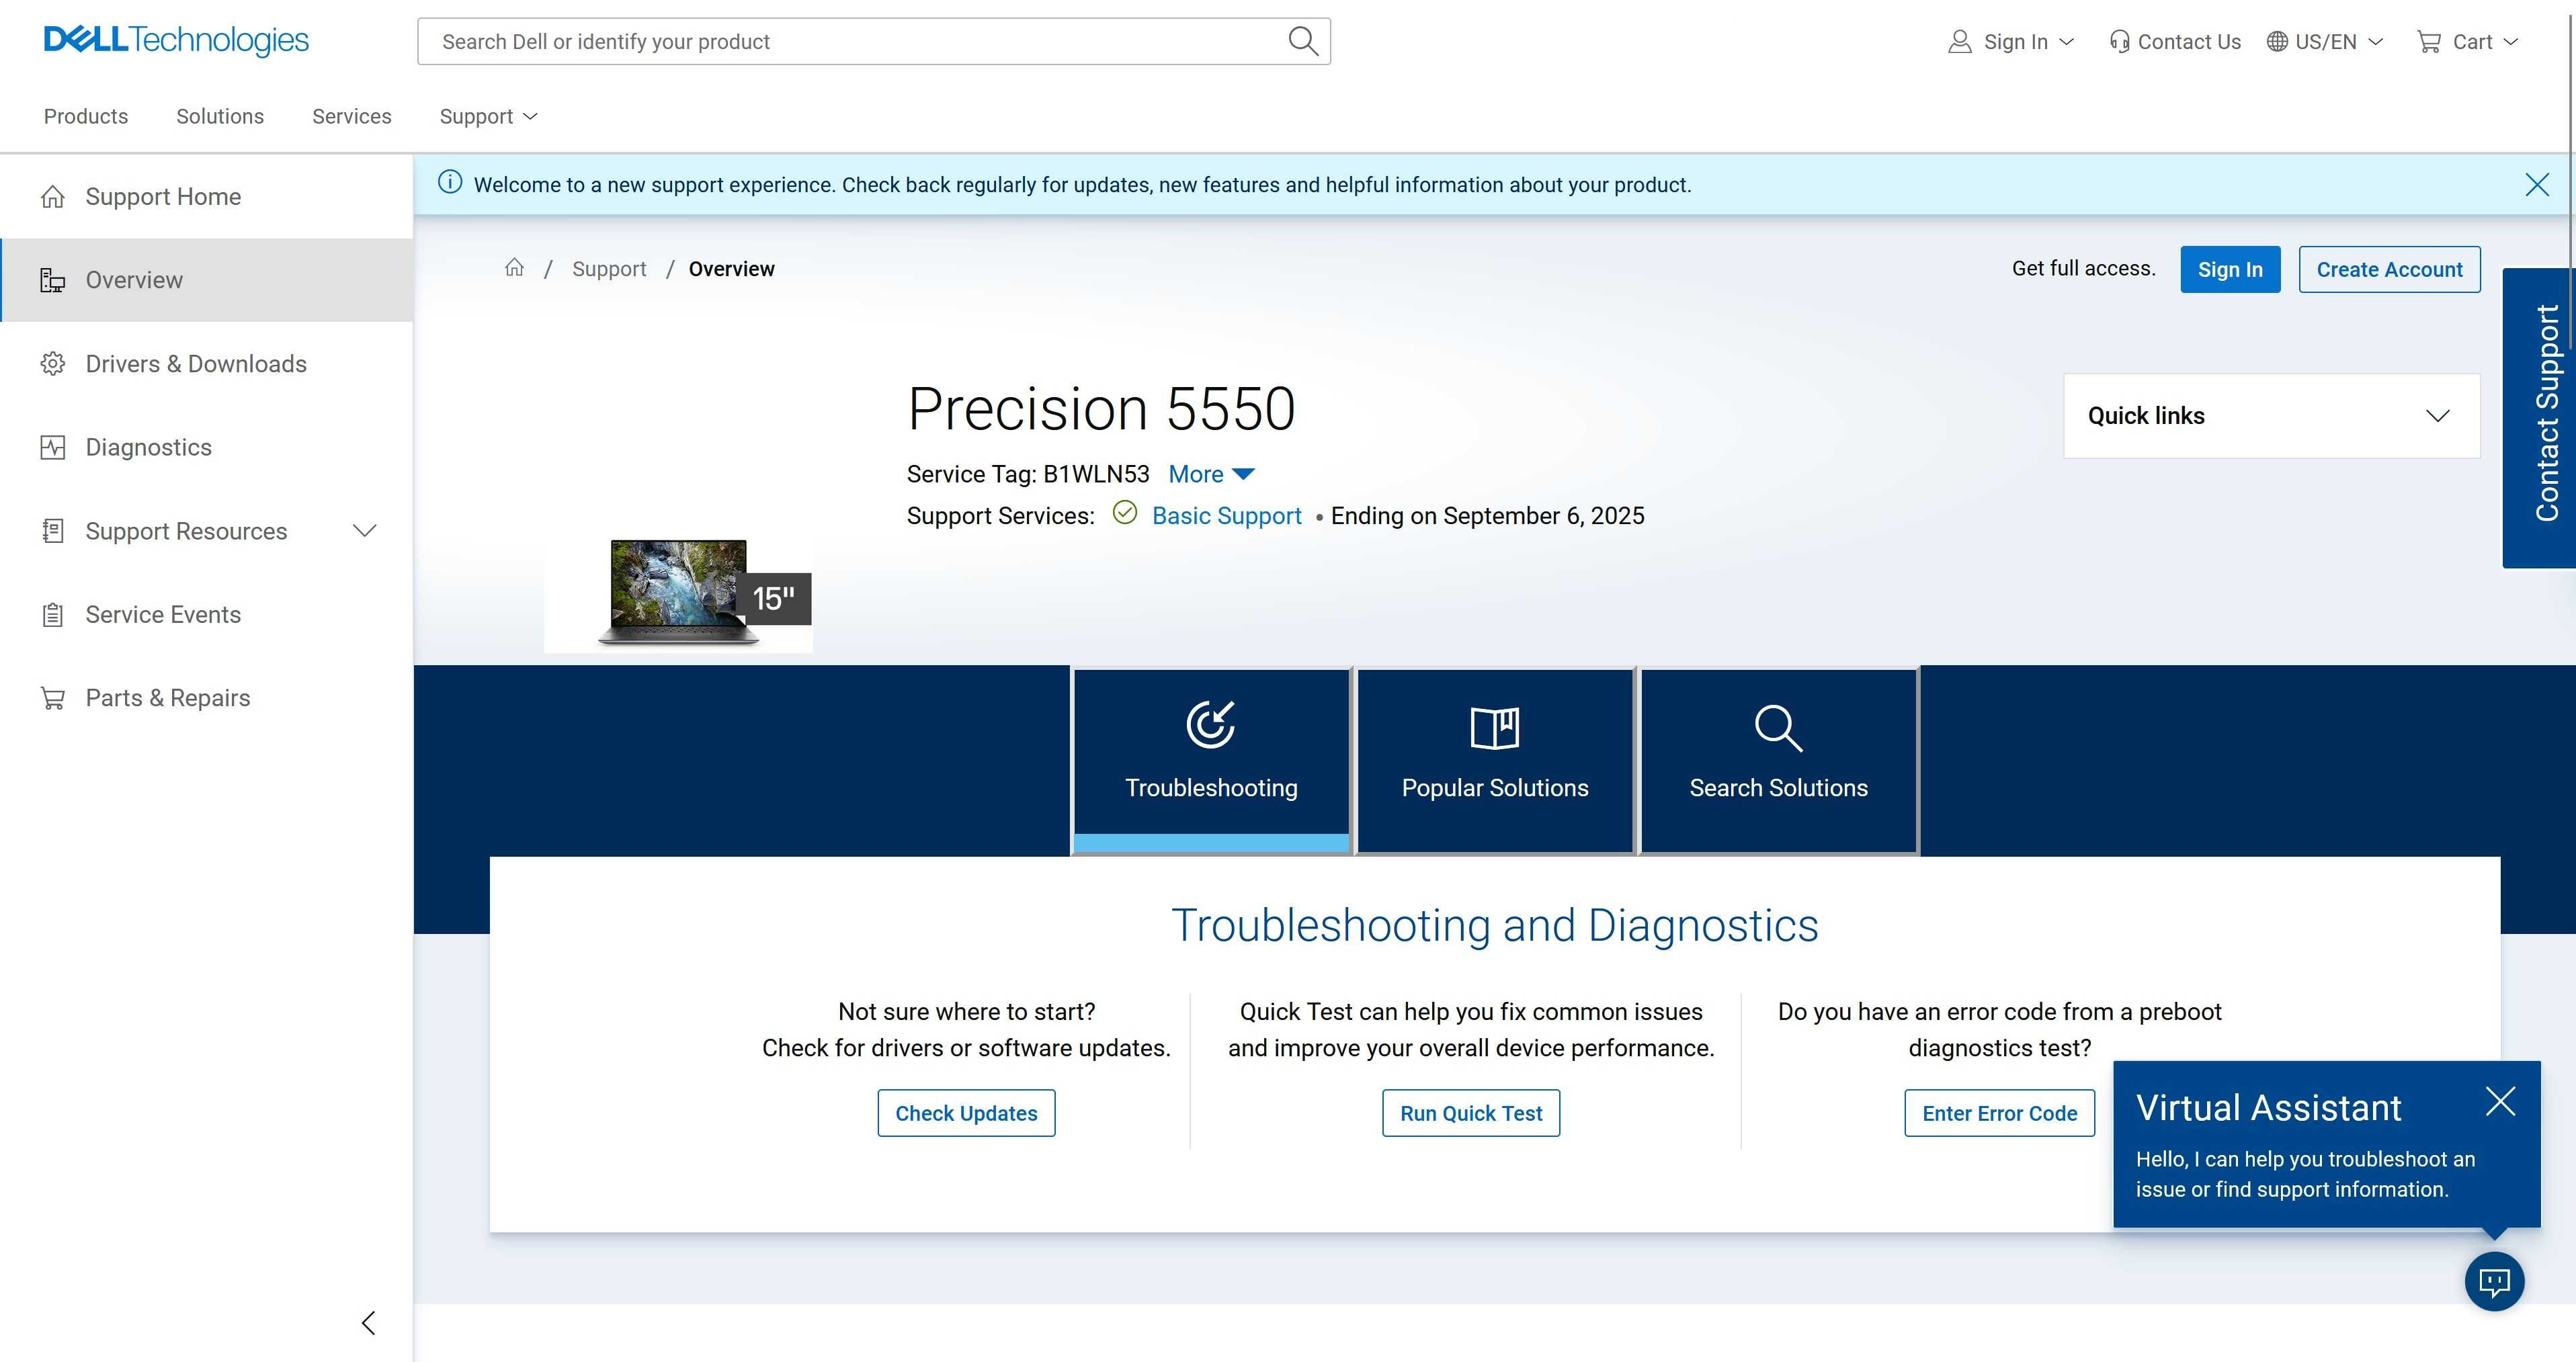Image resolution: width=2576 pixels, height=1362 pixels.
Task: Open the Cart icon menu
Action: (x=2466, y=42)
